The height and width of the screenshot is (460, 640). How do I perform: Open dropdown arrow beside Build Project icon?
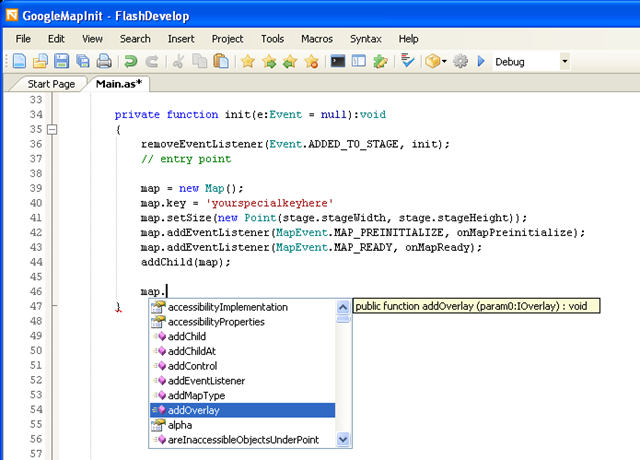tap(444, 62)
